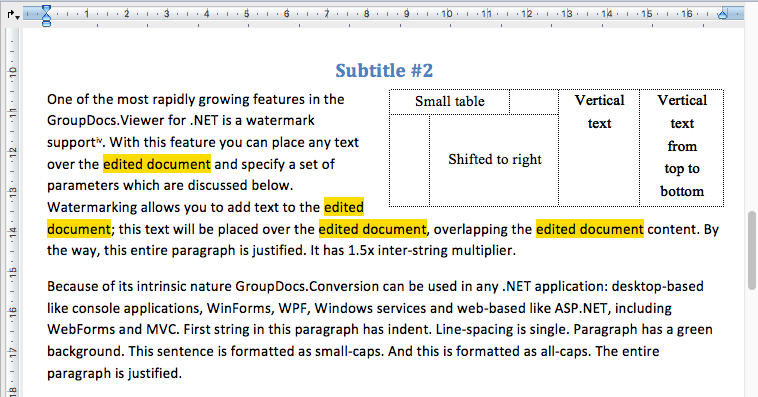Select the right indent marker on ruler
758x397 pixels.
tap(722, 15)
